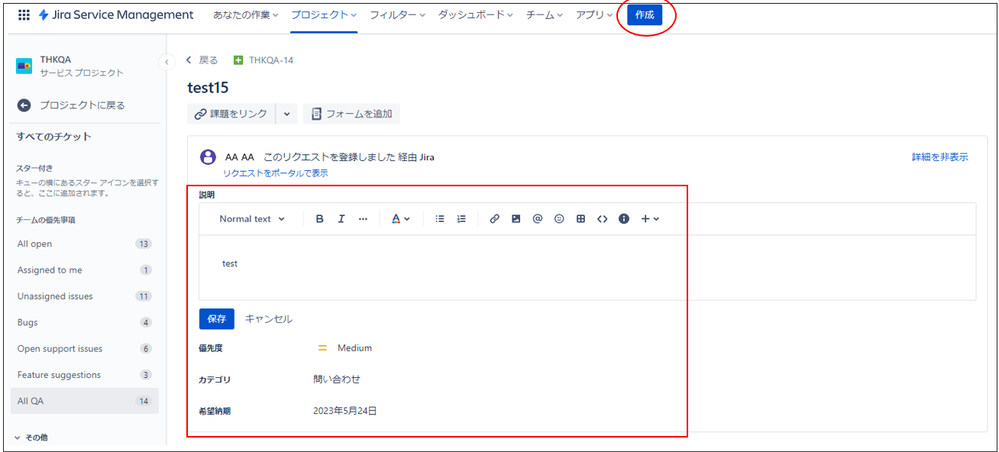The height and width of the screenshot is (452, 999).
Task: Click inside the description text area containing test
Action: 587,267
